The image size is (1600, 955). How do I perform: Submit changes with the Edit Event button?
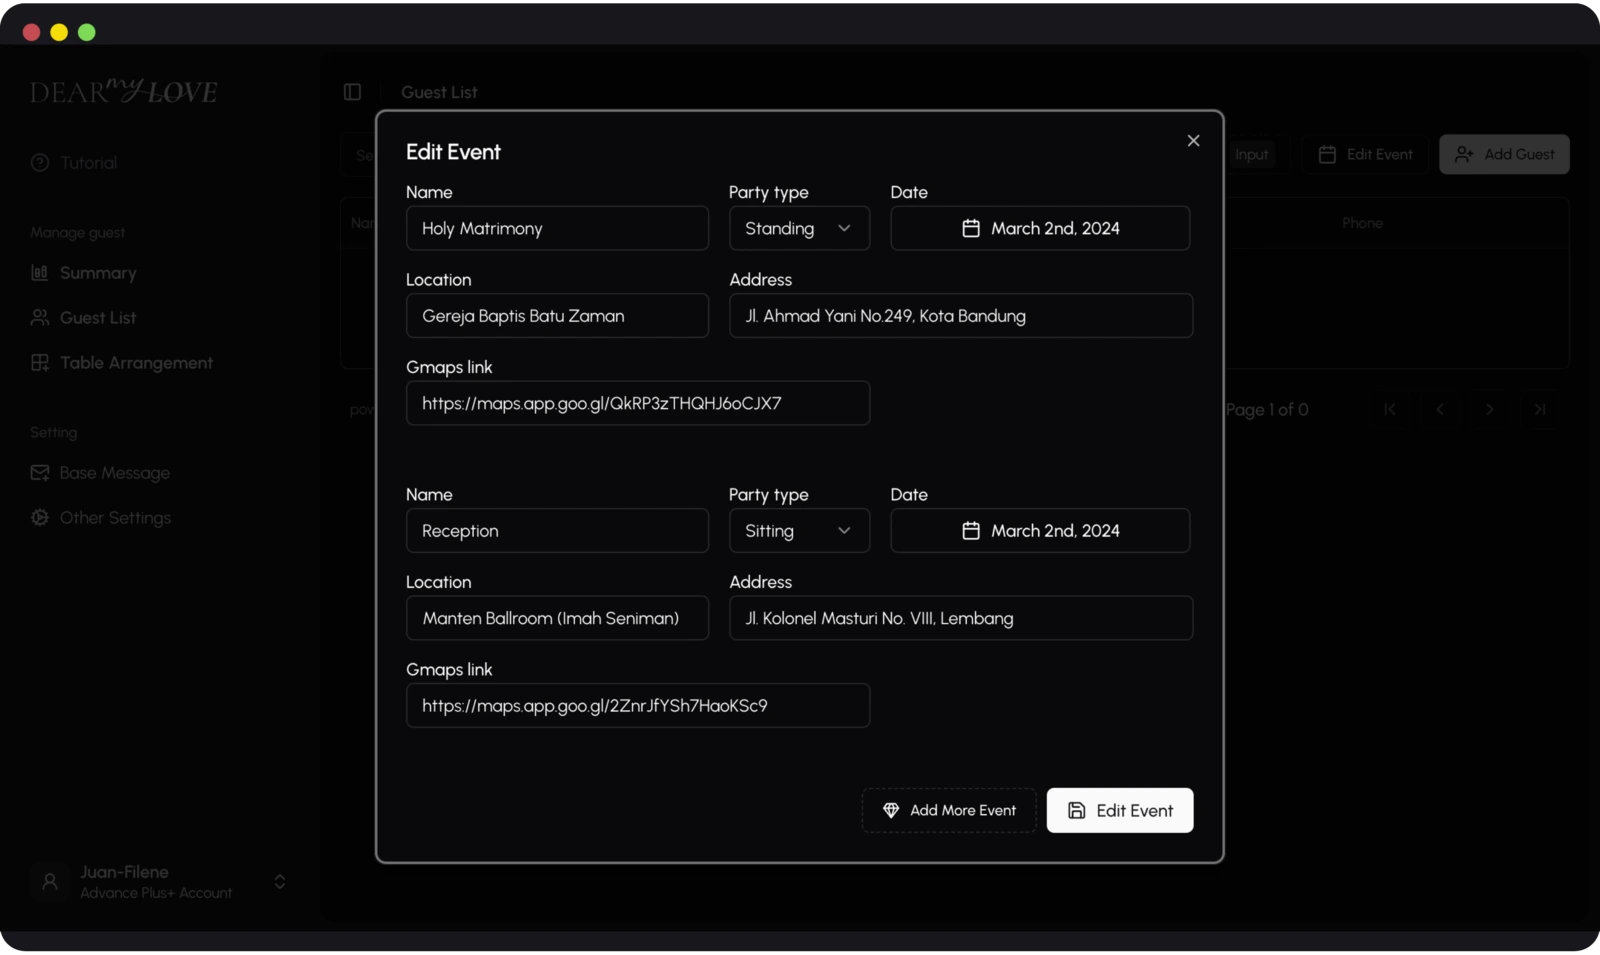(1119, 810)
